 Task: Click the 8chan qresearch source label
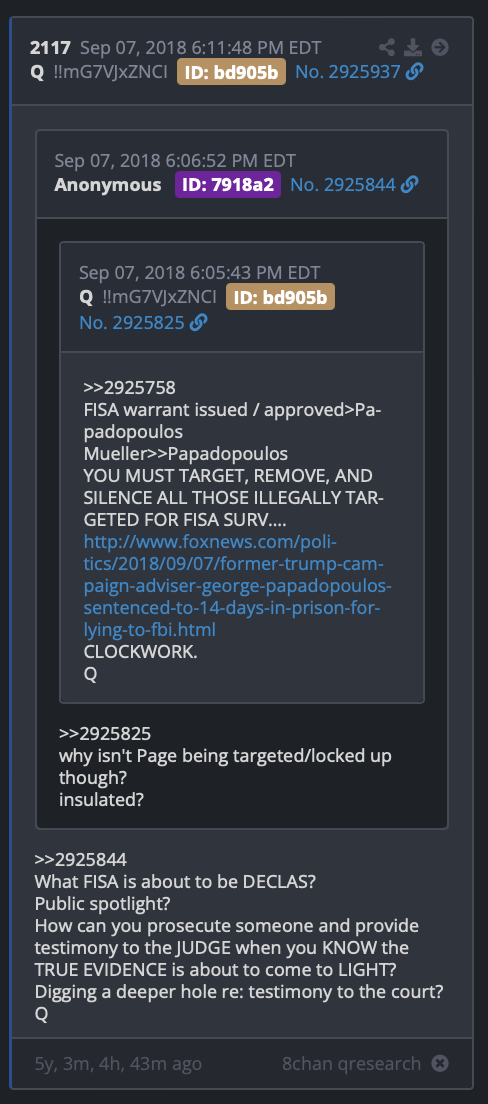(x=351, y=1063)
